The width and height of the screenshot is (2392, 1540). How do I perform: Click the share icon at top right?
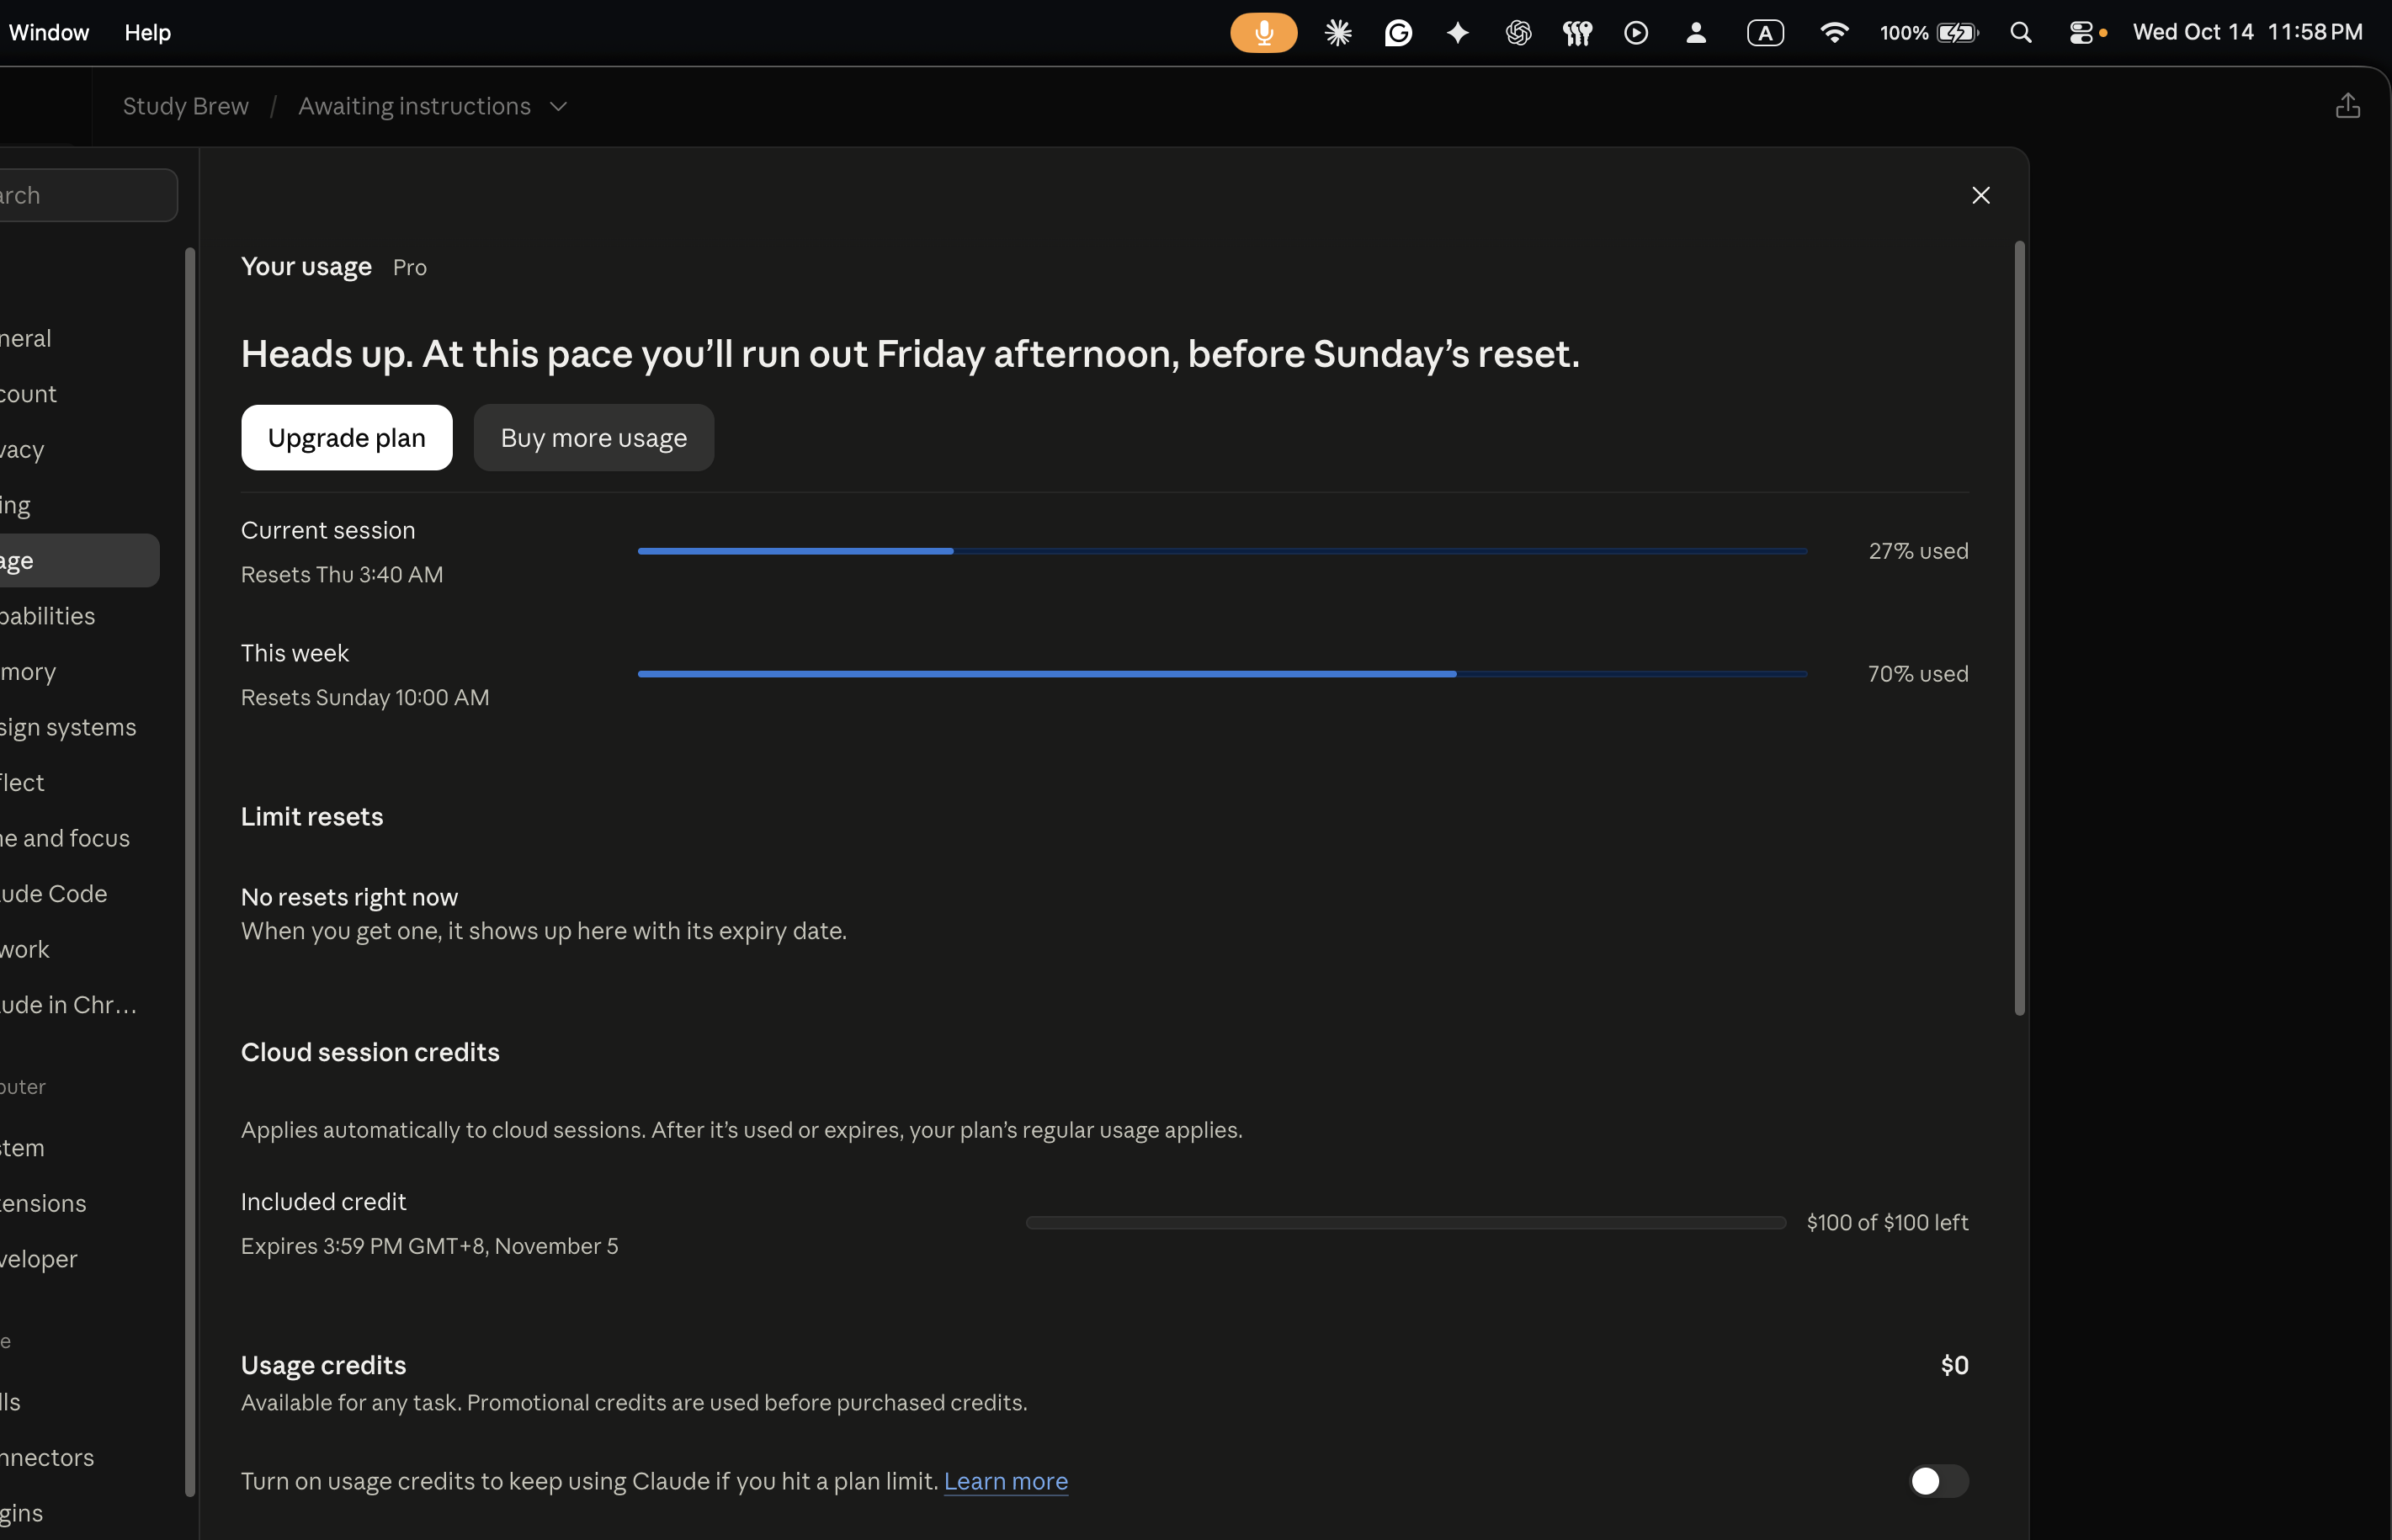click(2348, 106)
